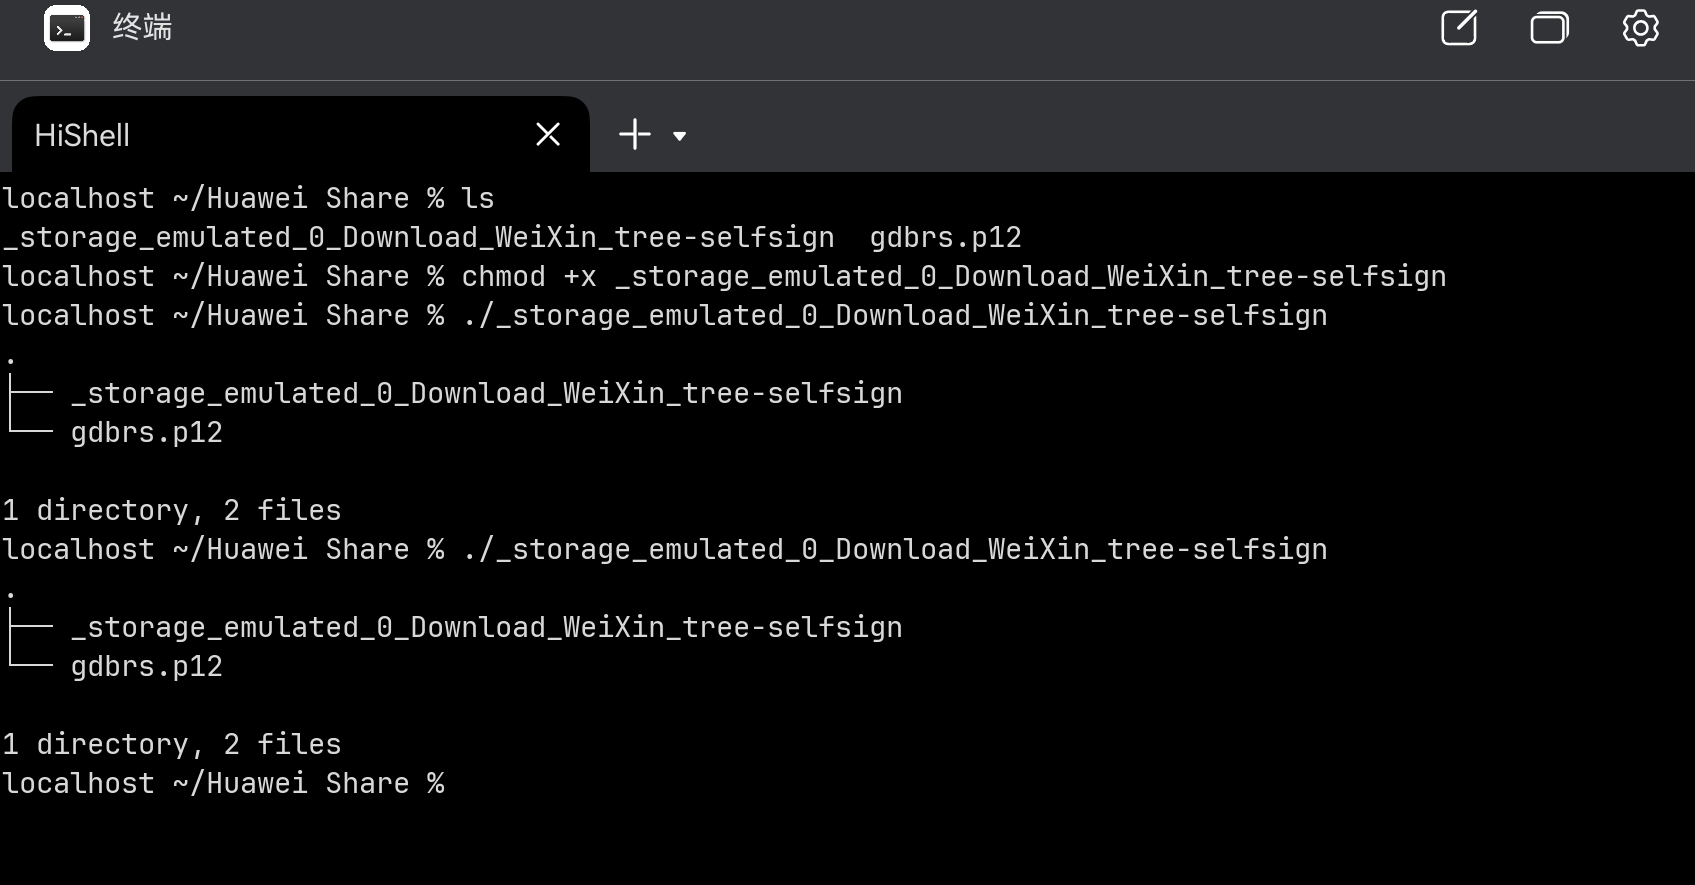This screenshot has height=885, width=1695.
Task: Click the 终端 title text
Action: [142, 27]
